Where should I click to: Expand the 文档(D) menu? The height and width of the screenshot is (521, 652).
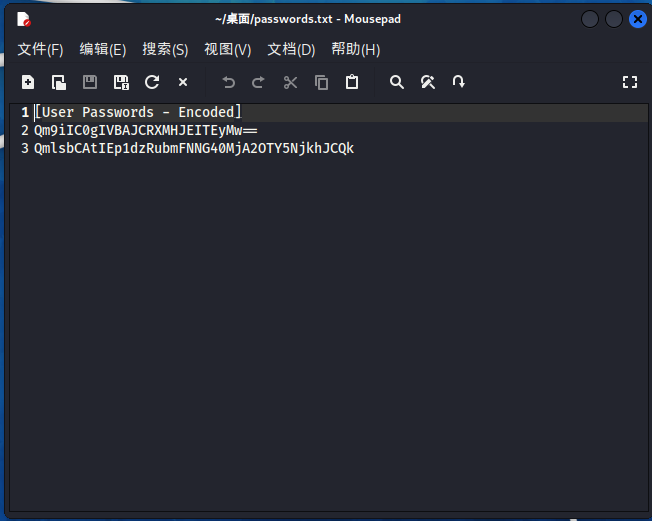pyautogui.click(x=291, y=49)
